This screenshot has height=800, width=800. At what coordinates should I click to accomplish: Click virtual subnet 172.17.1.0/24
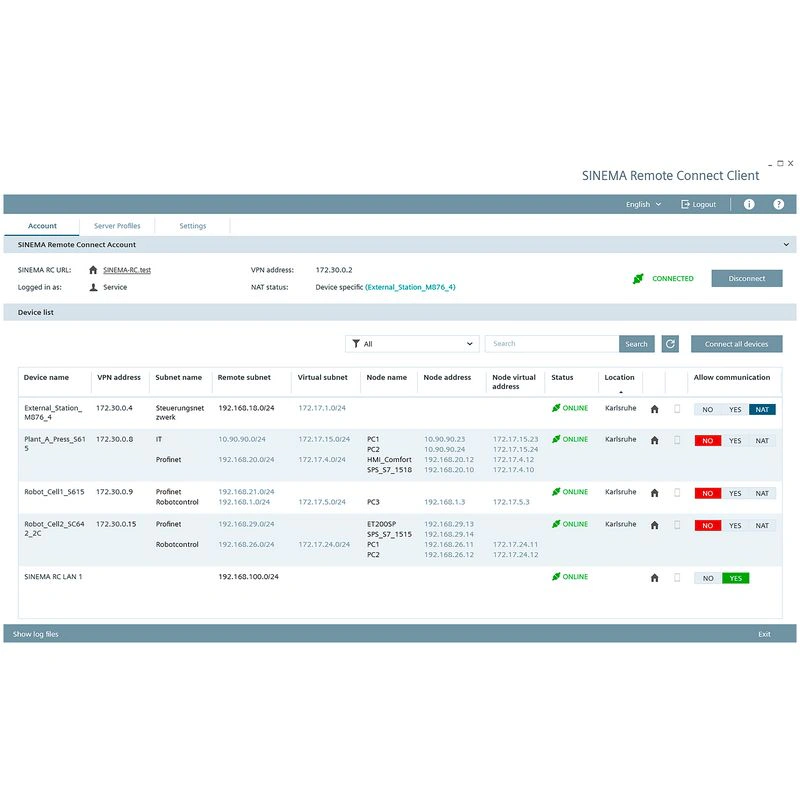(x=322, y=408)
